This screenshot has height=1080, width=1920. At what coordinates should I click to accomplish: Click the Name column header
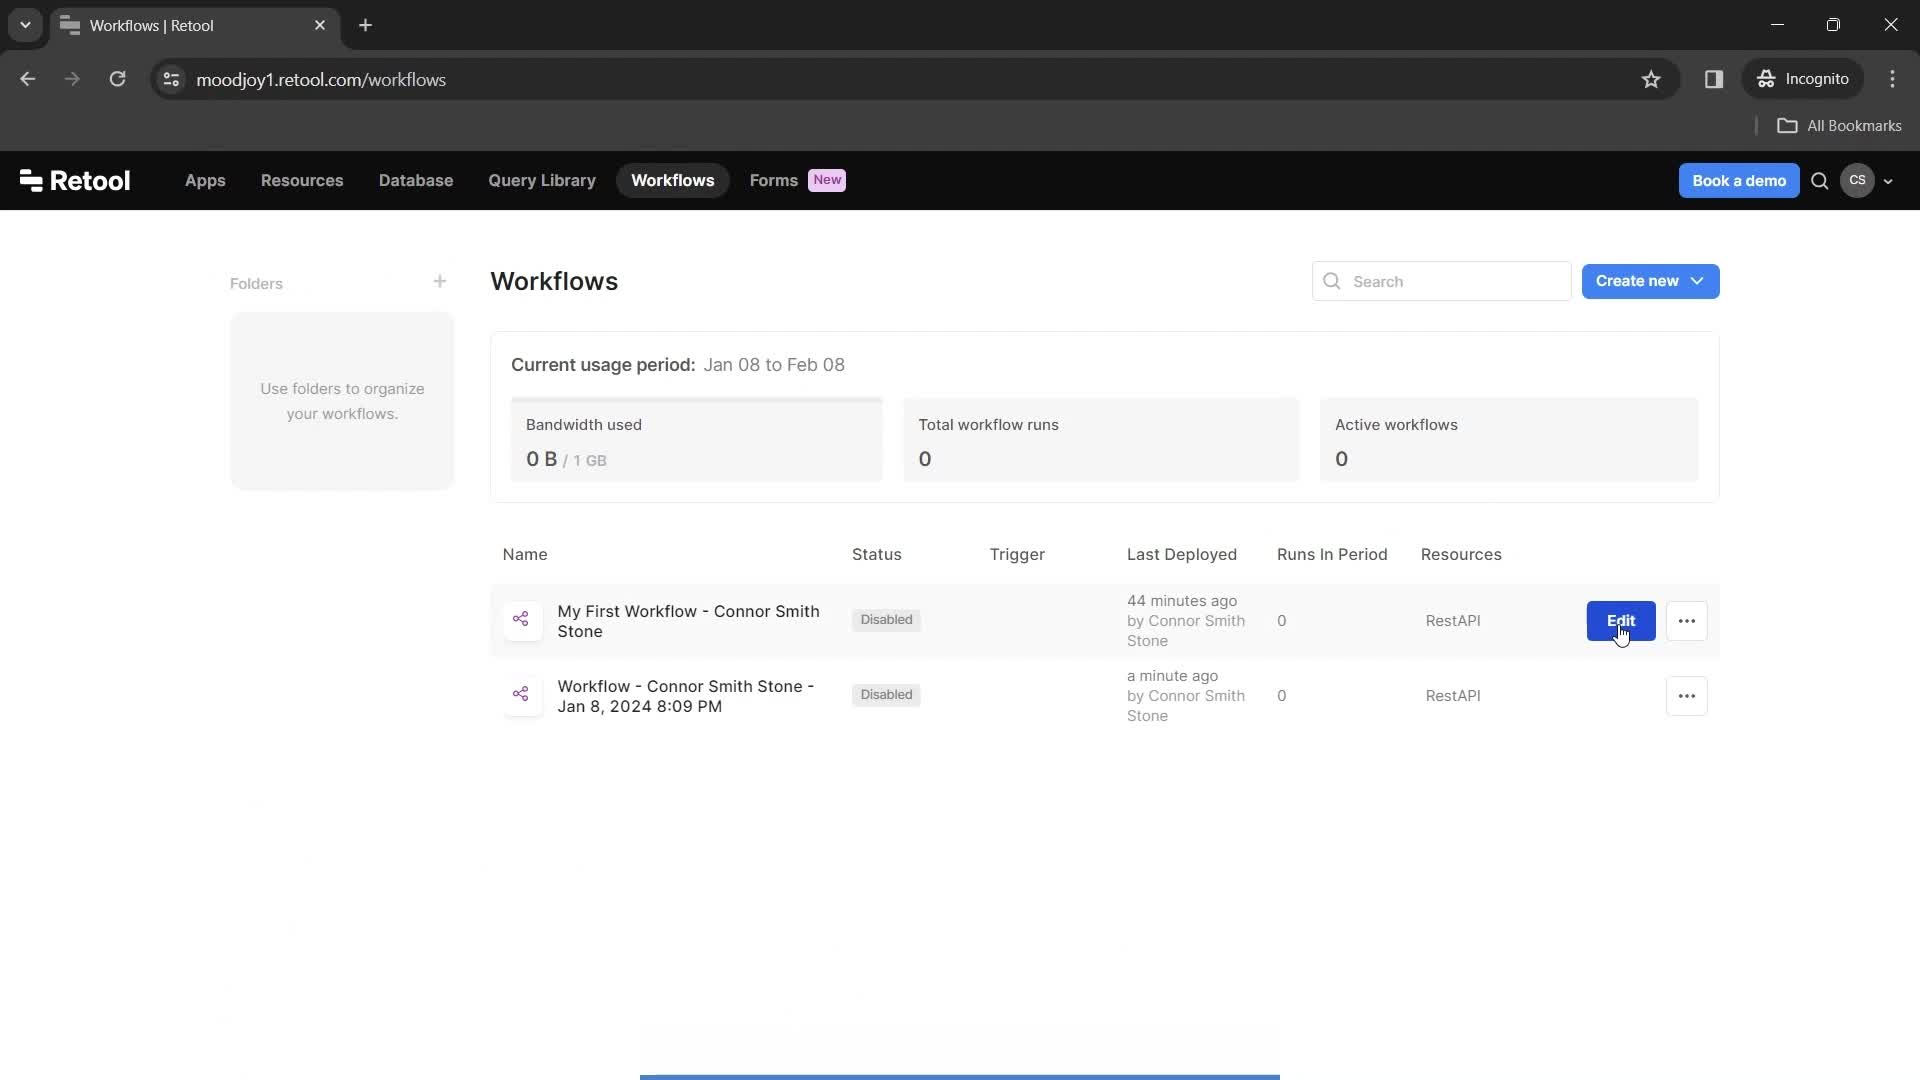click(x=525, y=555)
